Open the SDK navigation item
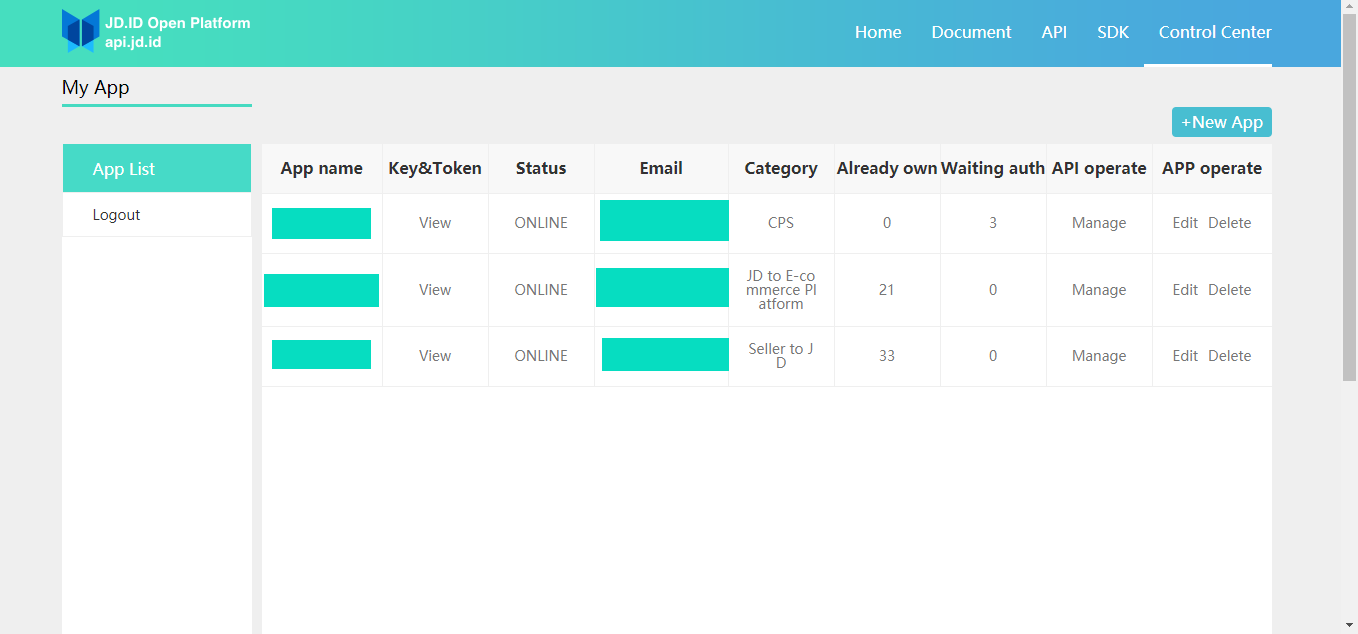Image resolution: width=1358 pixels, height=634 pixels. (1113, 32)
